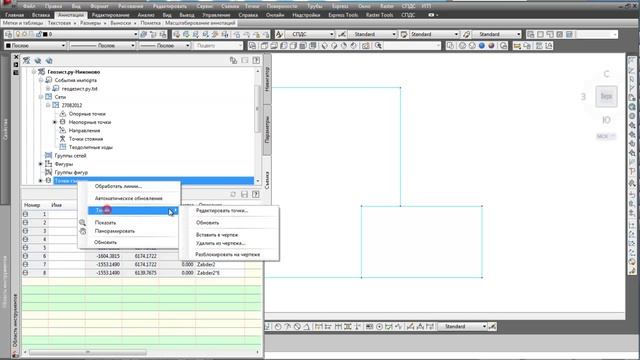Click the 'Пометка' panel button
The height and width of the screenshot is (360, 640).
(151, 23)
